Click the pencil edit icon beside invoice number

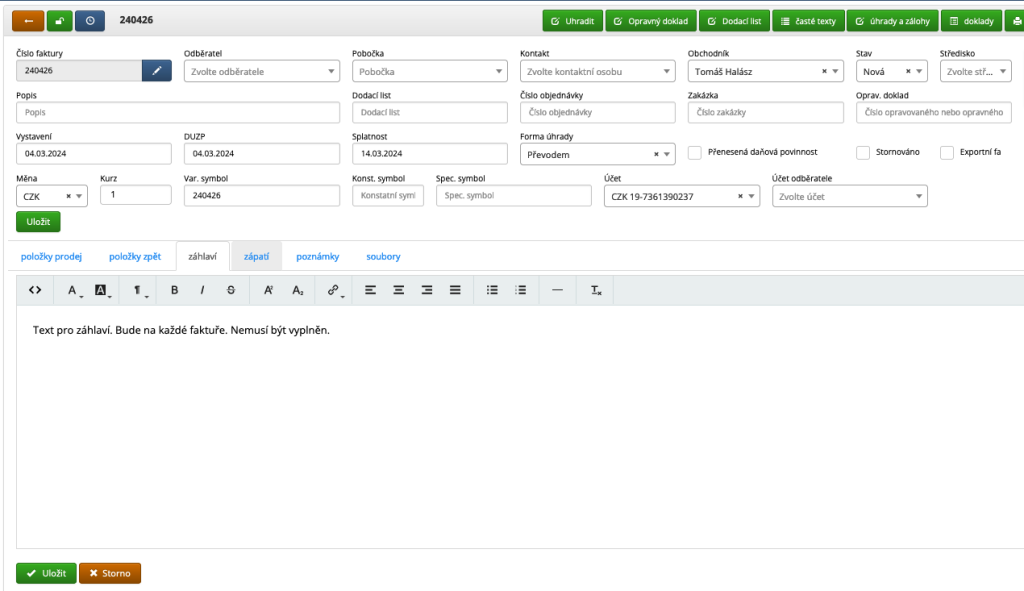156,71
